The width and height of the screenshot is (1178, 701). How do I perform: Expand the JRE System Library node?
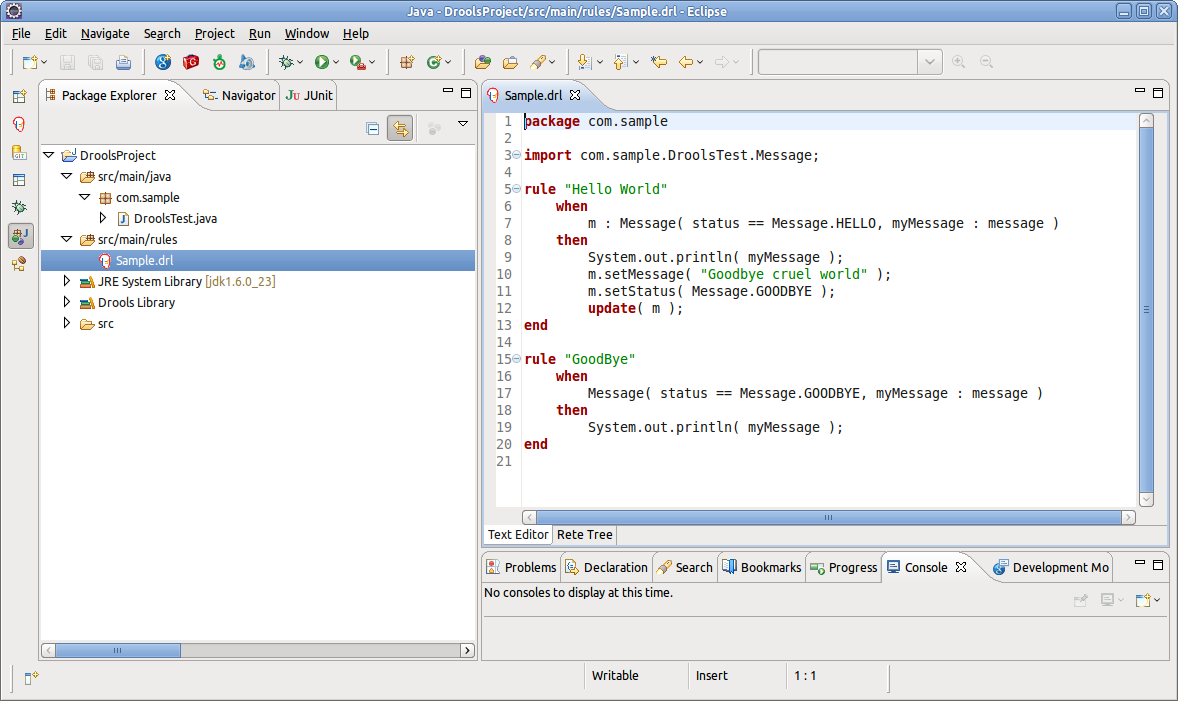click(67, 282)
